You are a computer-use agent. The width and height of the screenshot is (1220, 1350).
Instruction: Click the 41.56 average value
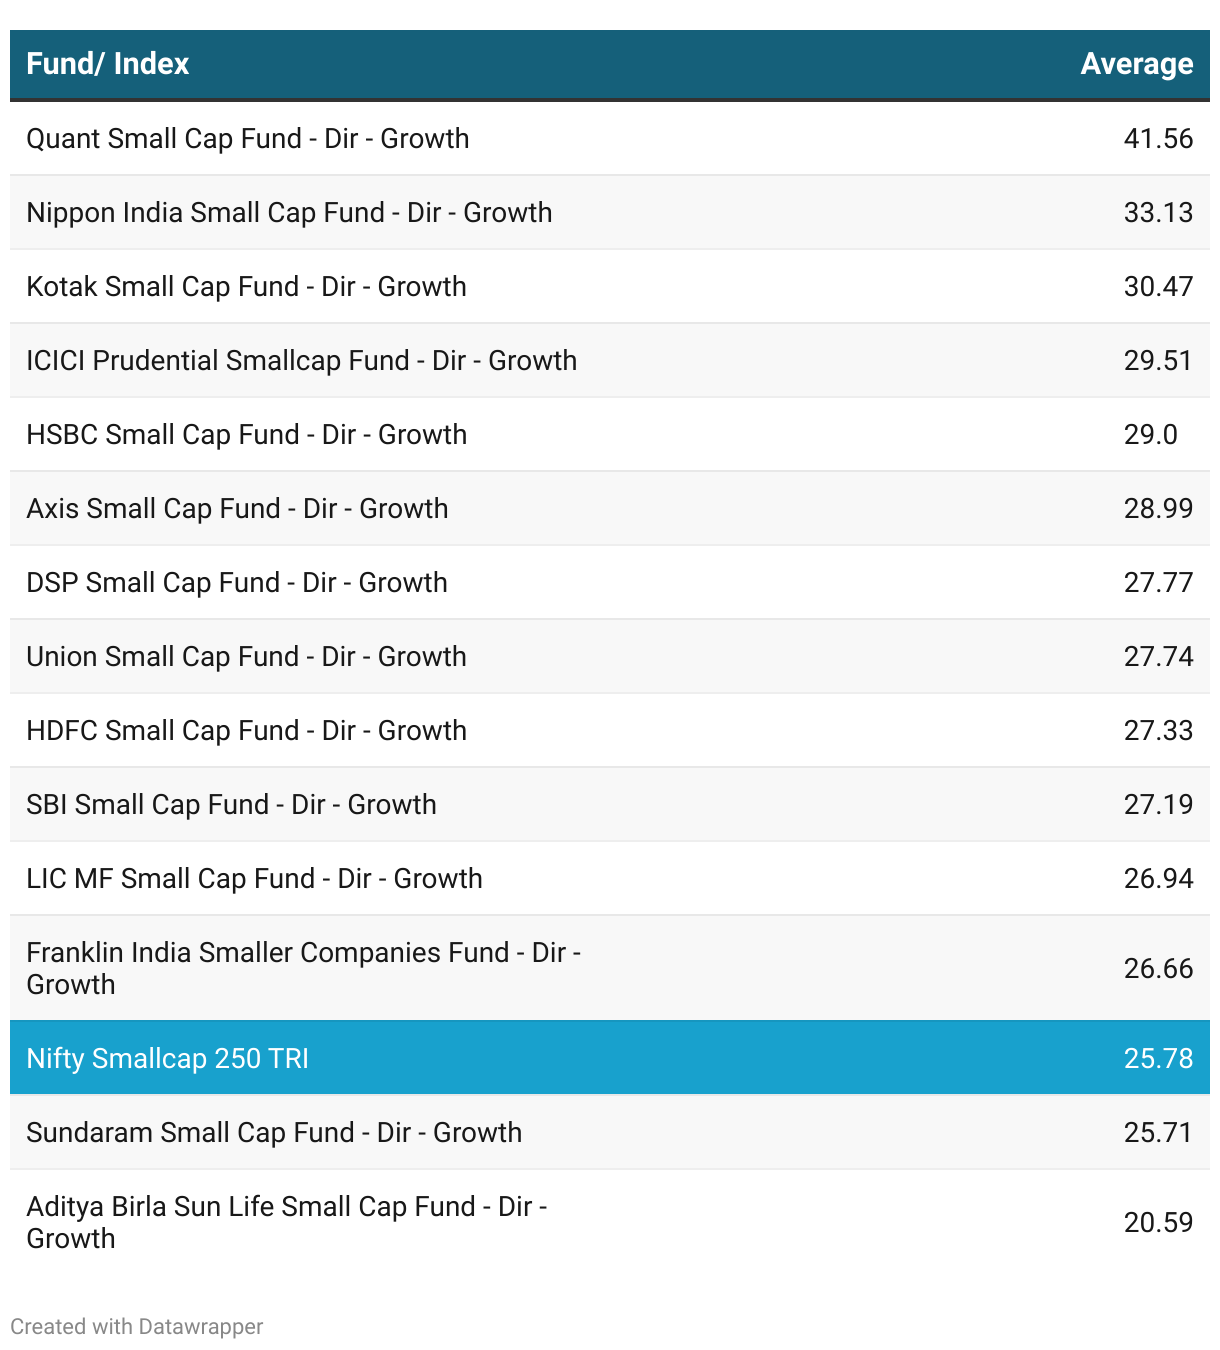tap(1158, 139)
